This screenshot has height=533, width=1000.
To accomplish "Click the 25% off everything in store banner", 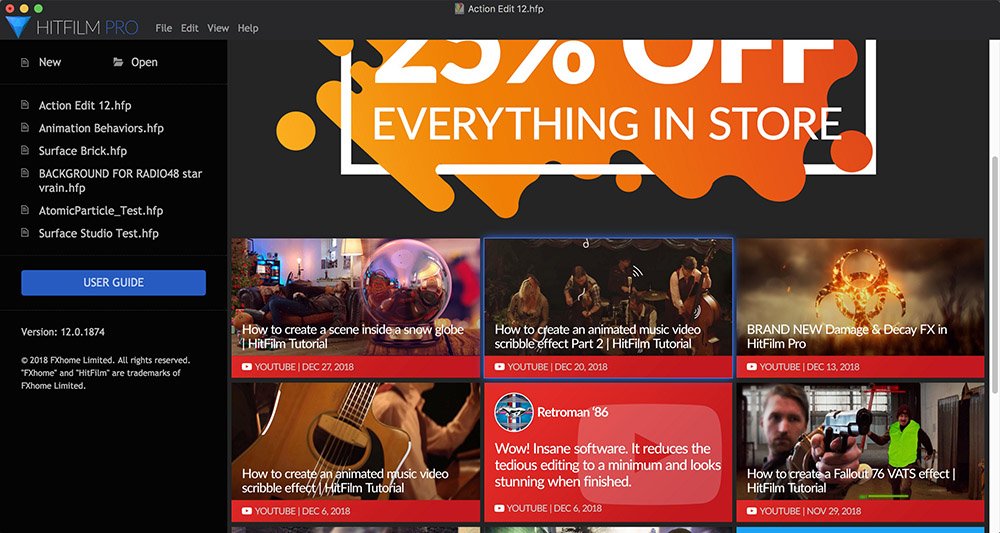I will 608,129.
